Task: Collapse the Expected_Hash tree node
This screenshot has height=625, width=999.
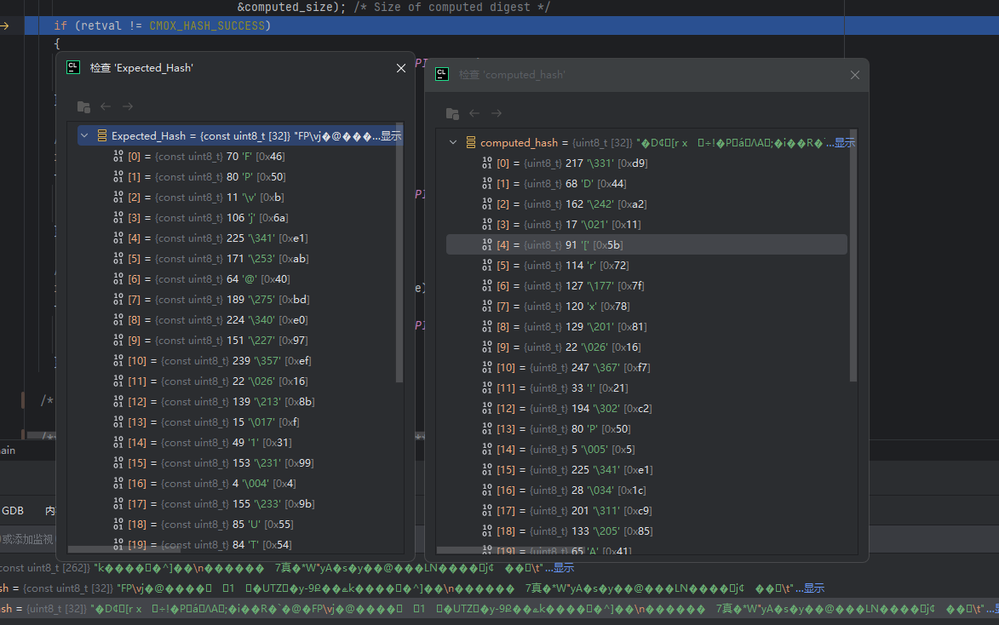Action: 85,136
